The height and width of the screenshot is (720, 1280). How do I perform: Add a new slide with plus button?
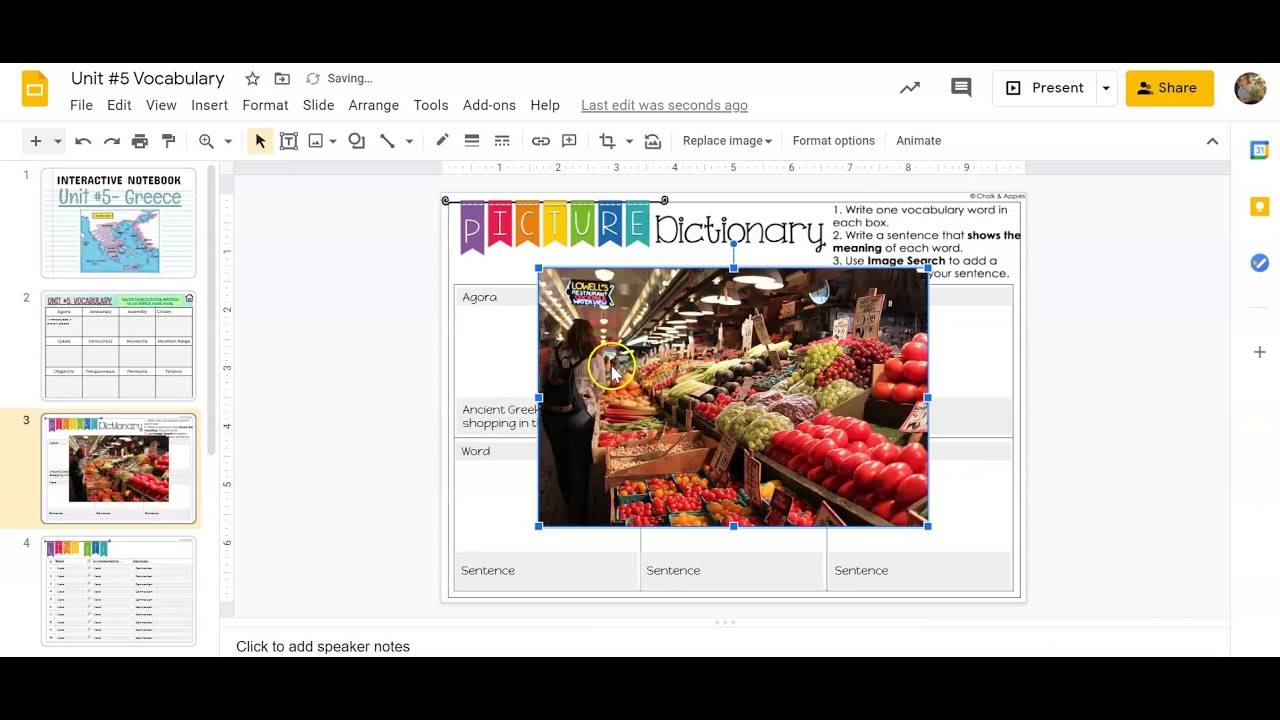tap(35, 141)
